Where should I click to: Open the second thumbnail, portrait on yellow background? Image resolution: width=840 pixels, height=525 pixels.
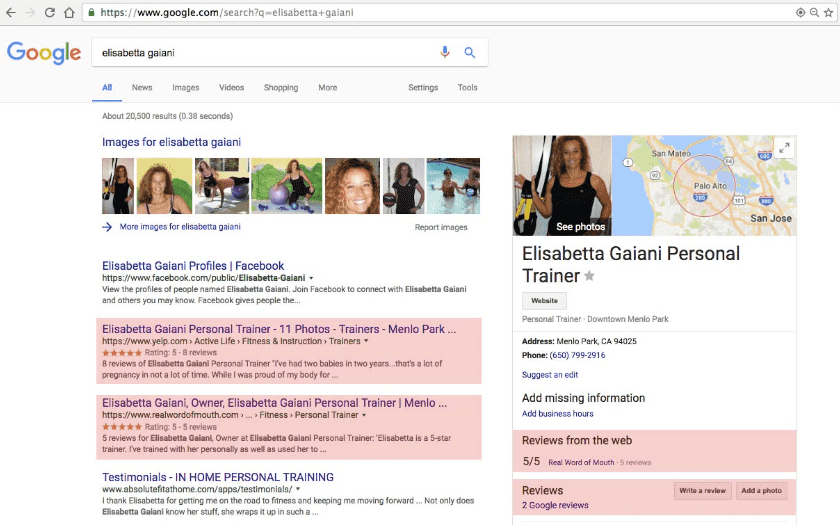tap(164, 186)
